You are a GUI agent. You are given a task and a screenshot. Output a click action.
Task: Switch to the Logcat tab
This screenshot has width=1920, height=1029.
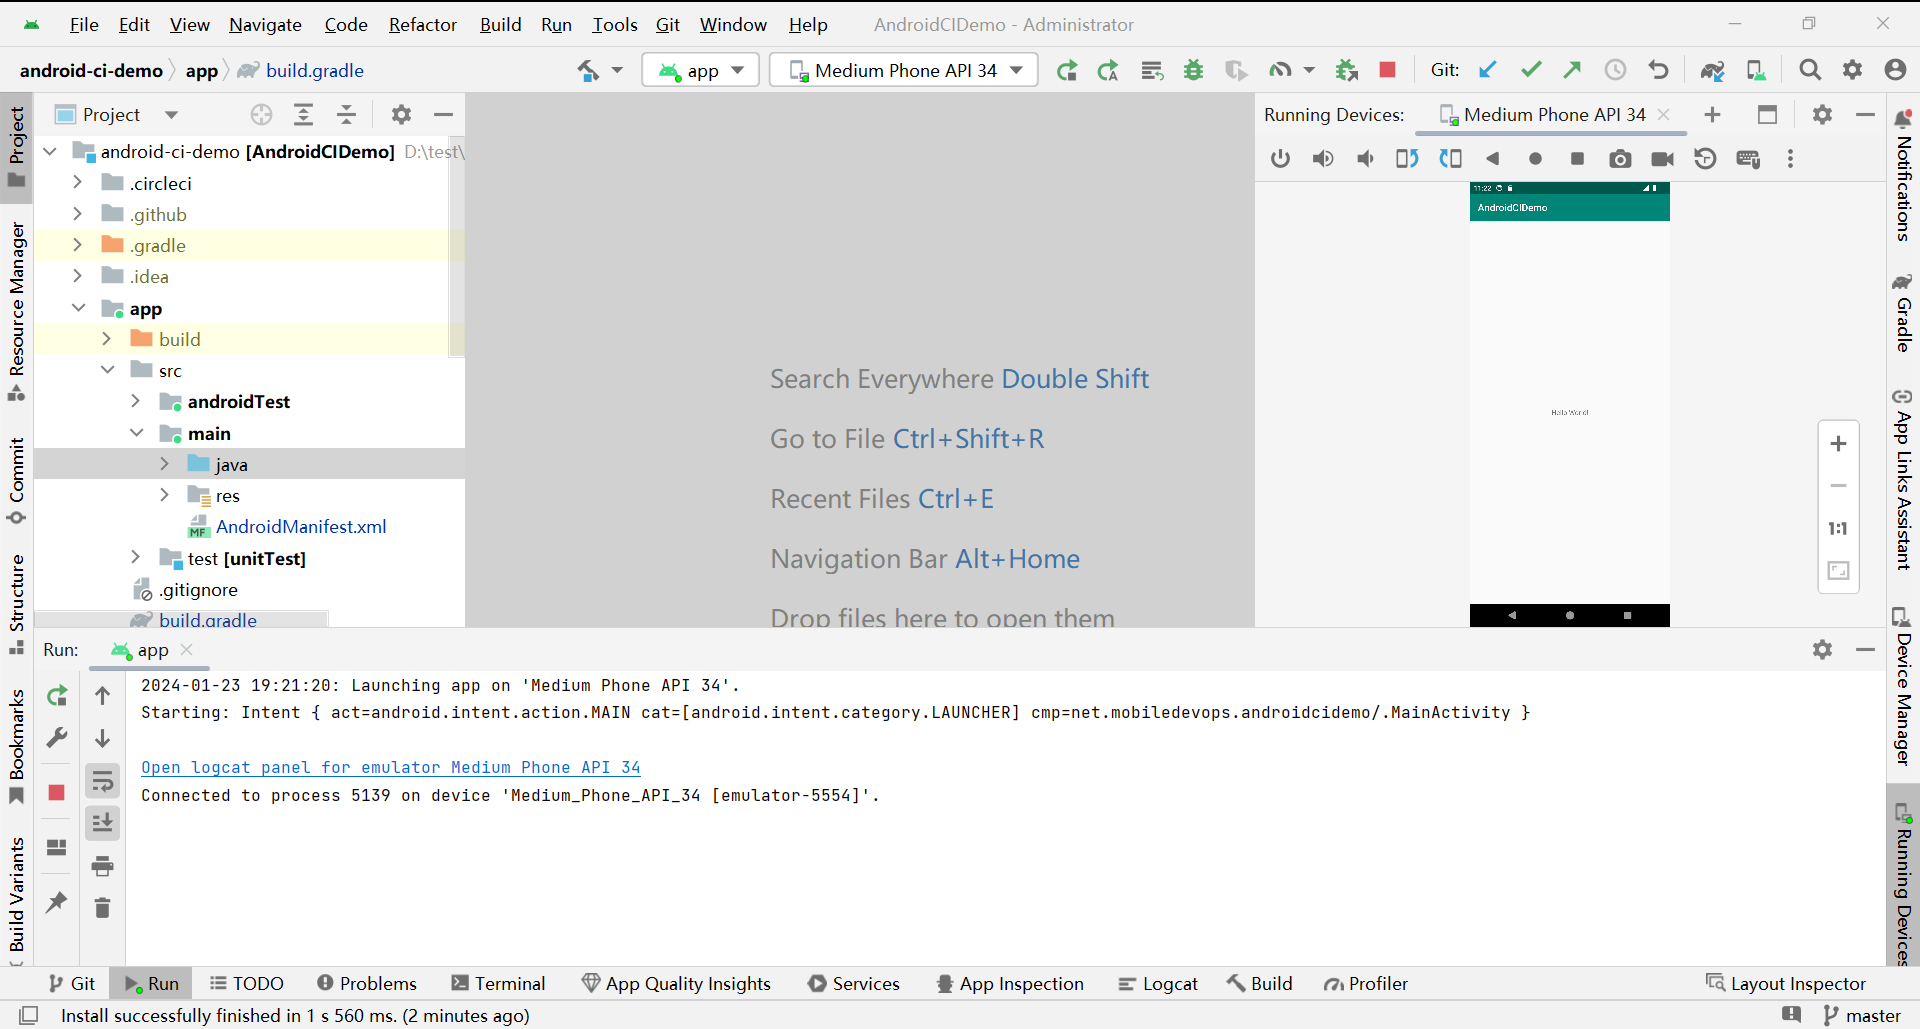click(1158, 983)
